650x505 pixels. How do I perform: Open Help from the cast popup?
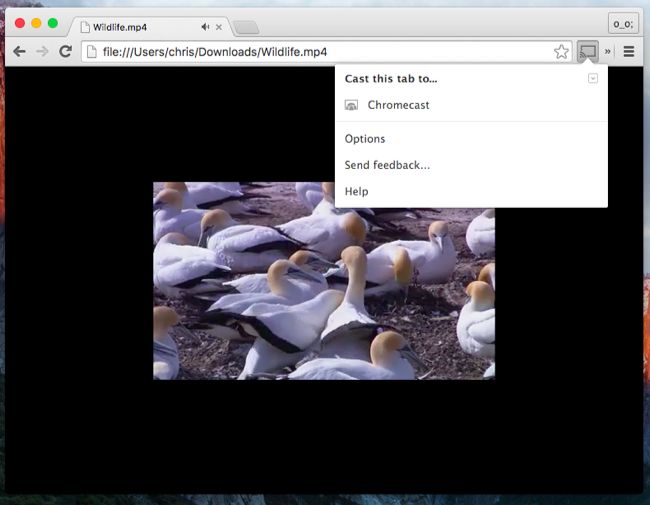(356, 191)
